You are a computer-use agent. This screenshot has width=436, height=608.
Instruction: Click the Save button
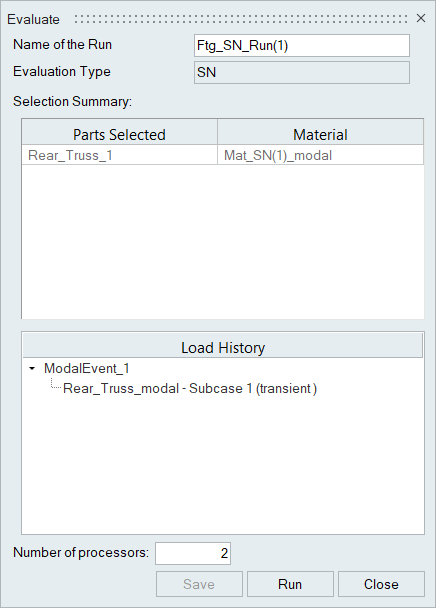[199, 584]
